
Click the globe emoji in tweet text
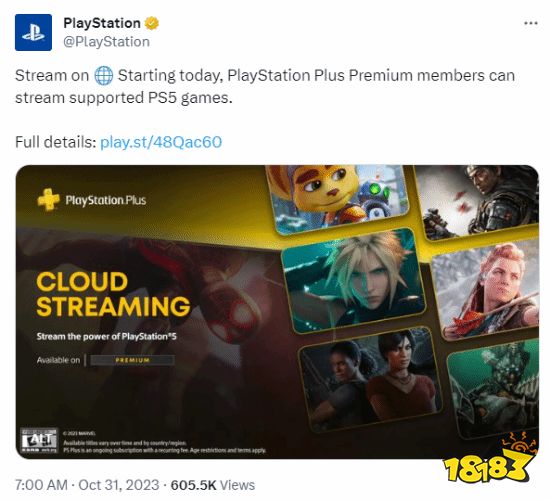[104, 76]
